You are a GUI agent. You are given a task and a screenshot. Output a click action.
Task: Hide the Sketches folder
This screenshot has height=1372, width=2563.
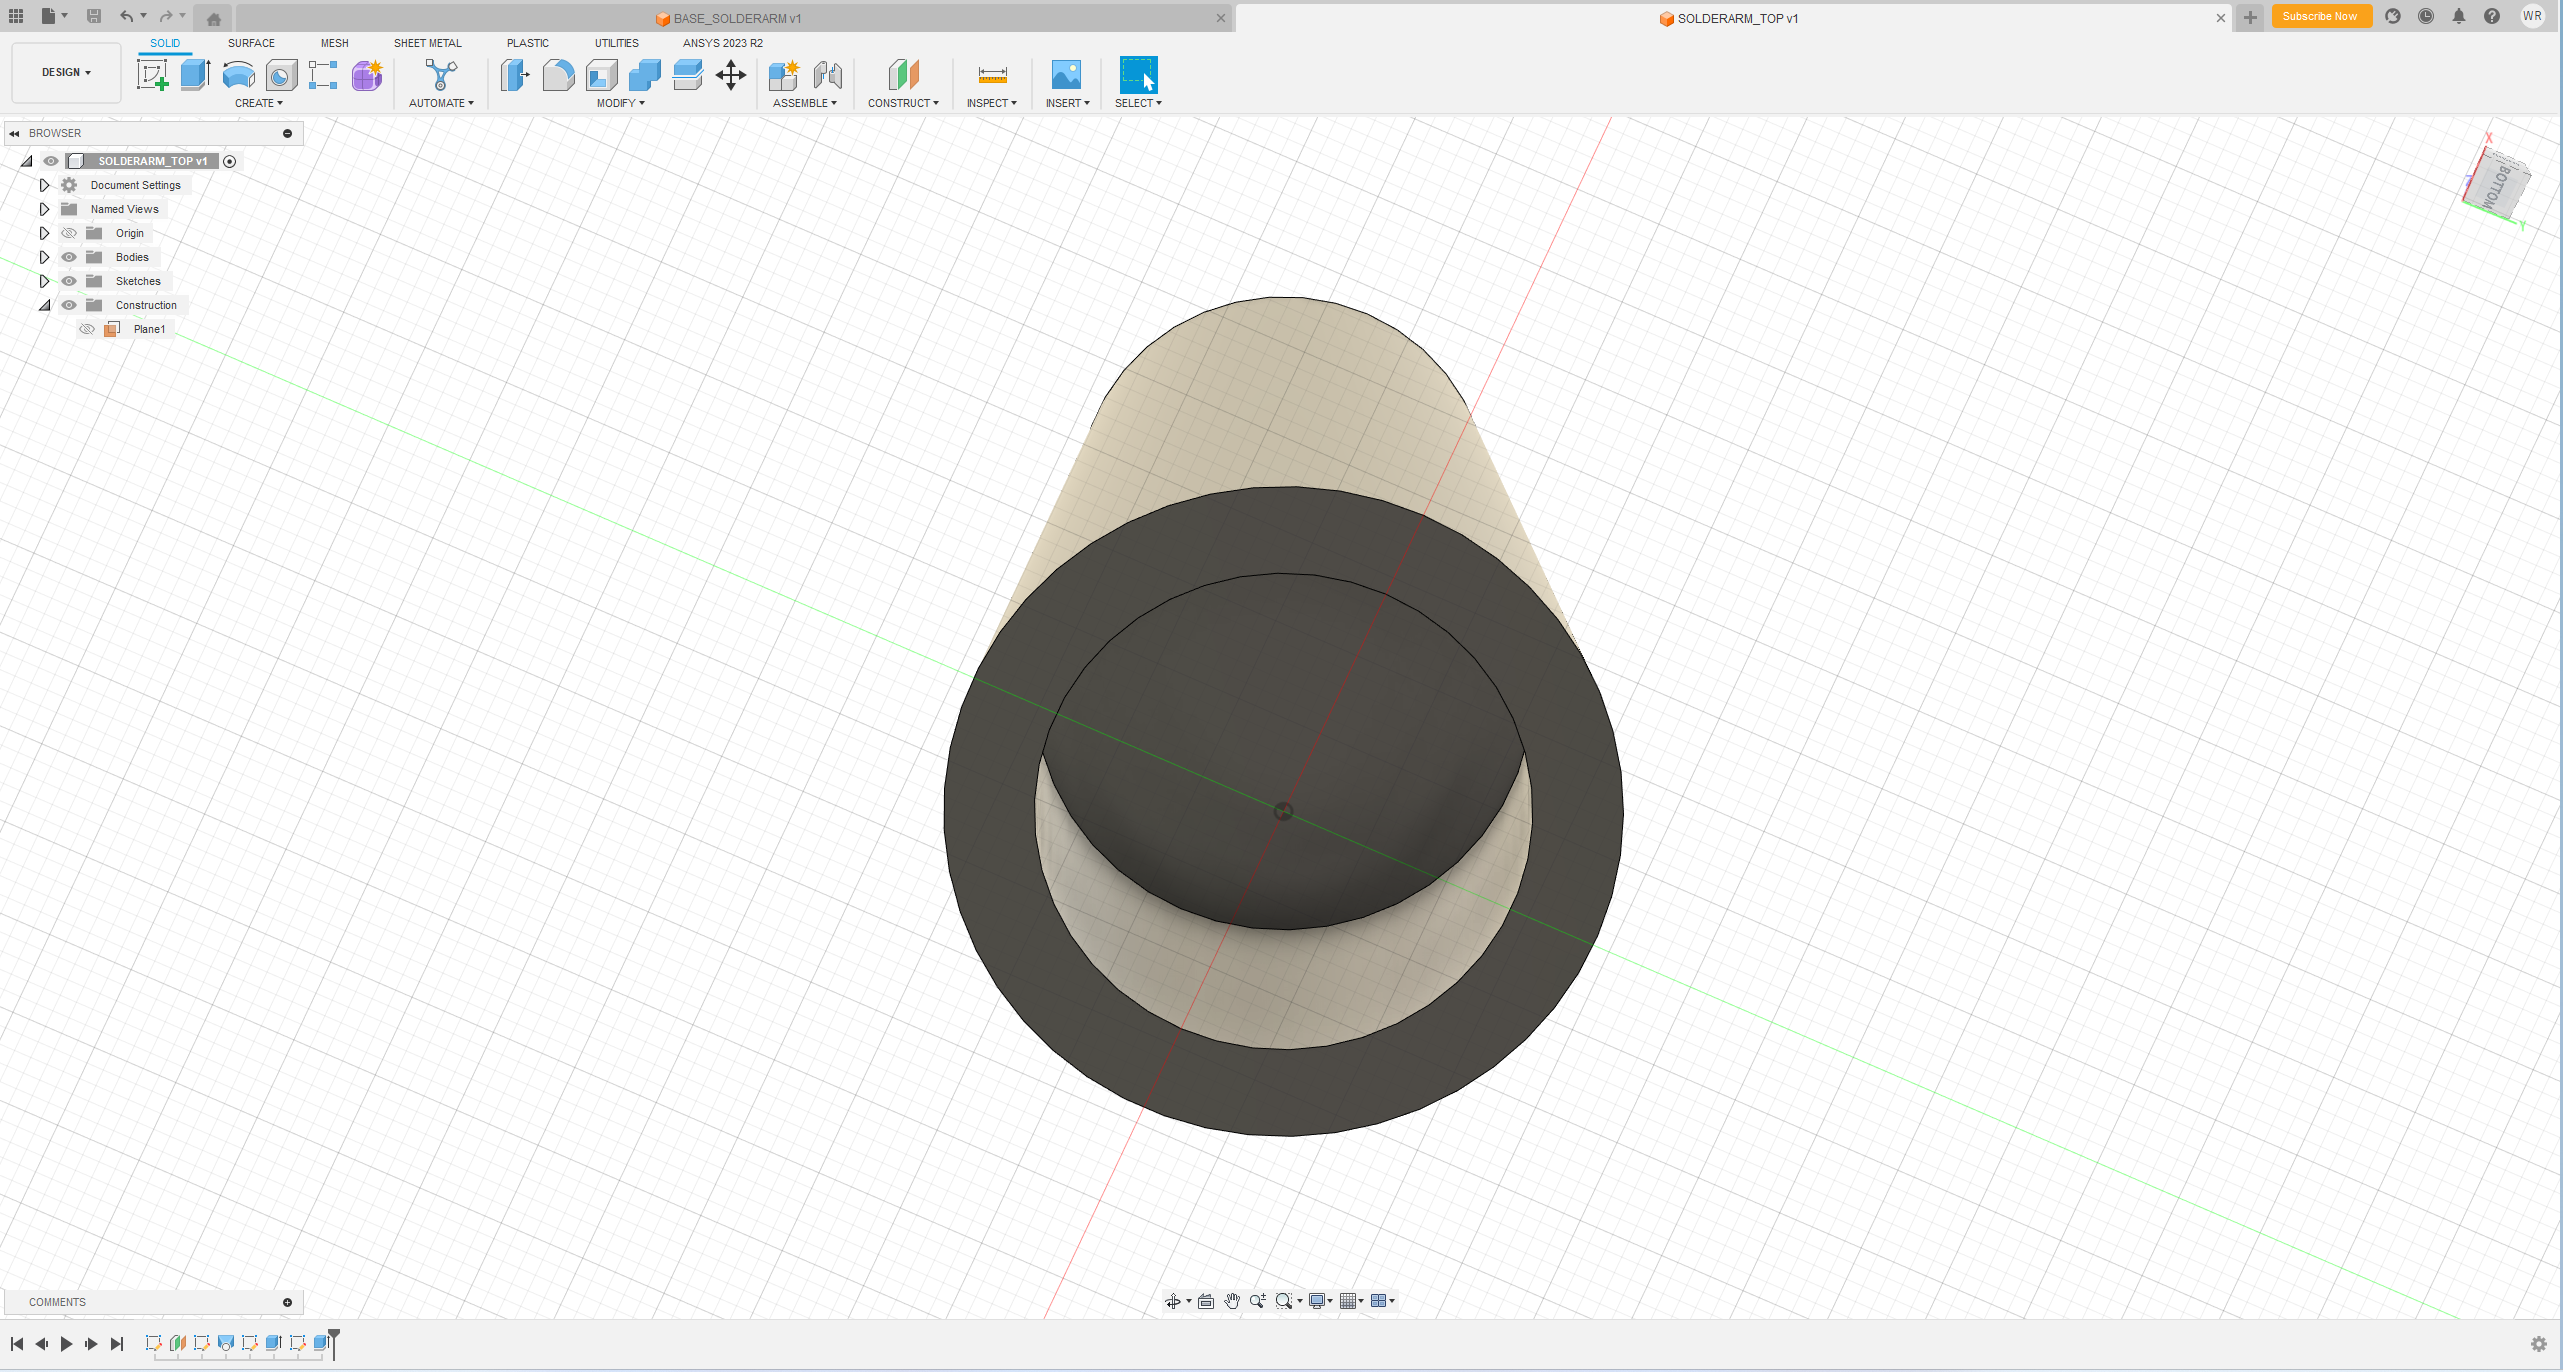click(69, 281)
